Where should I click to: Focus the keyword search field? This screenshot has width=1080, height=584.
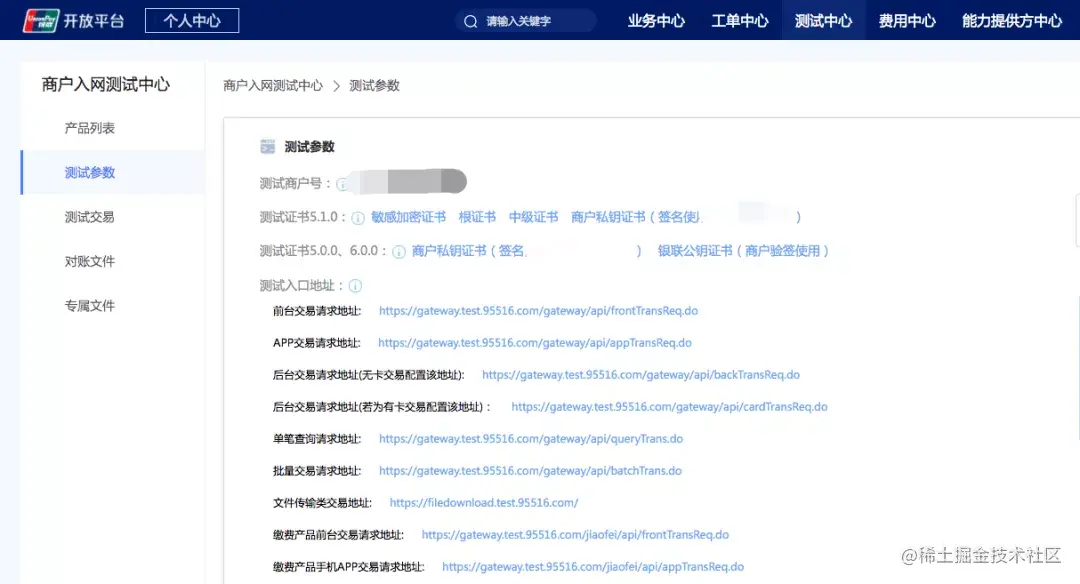tap(526, 21)
